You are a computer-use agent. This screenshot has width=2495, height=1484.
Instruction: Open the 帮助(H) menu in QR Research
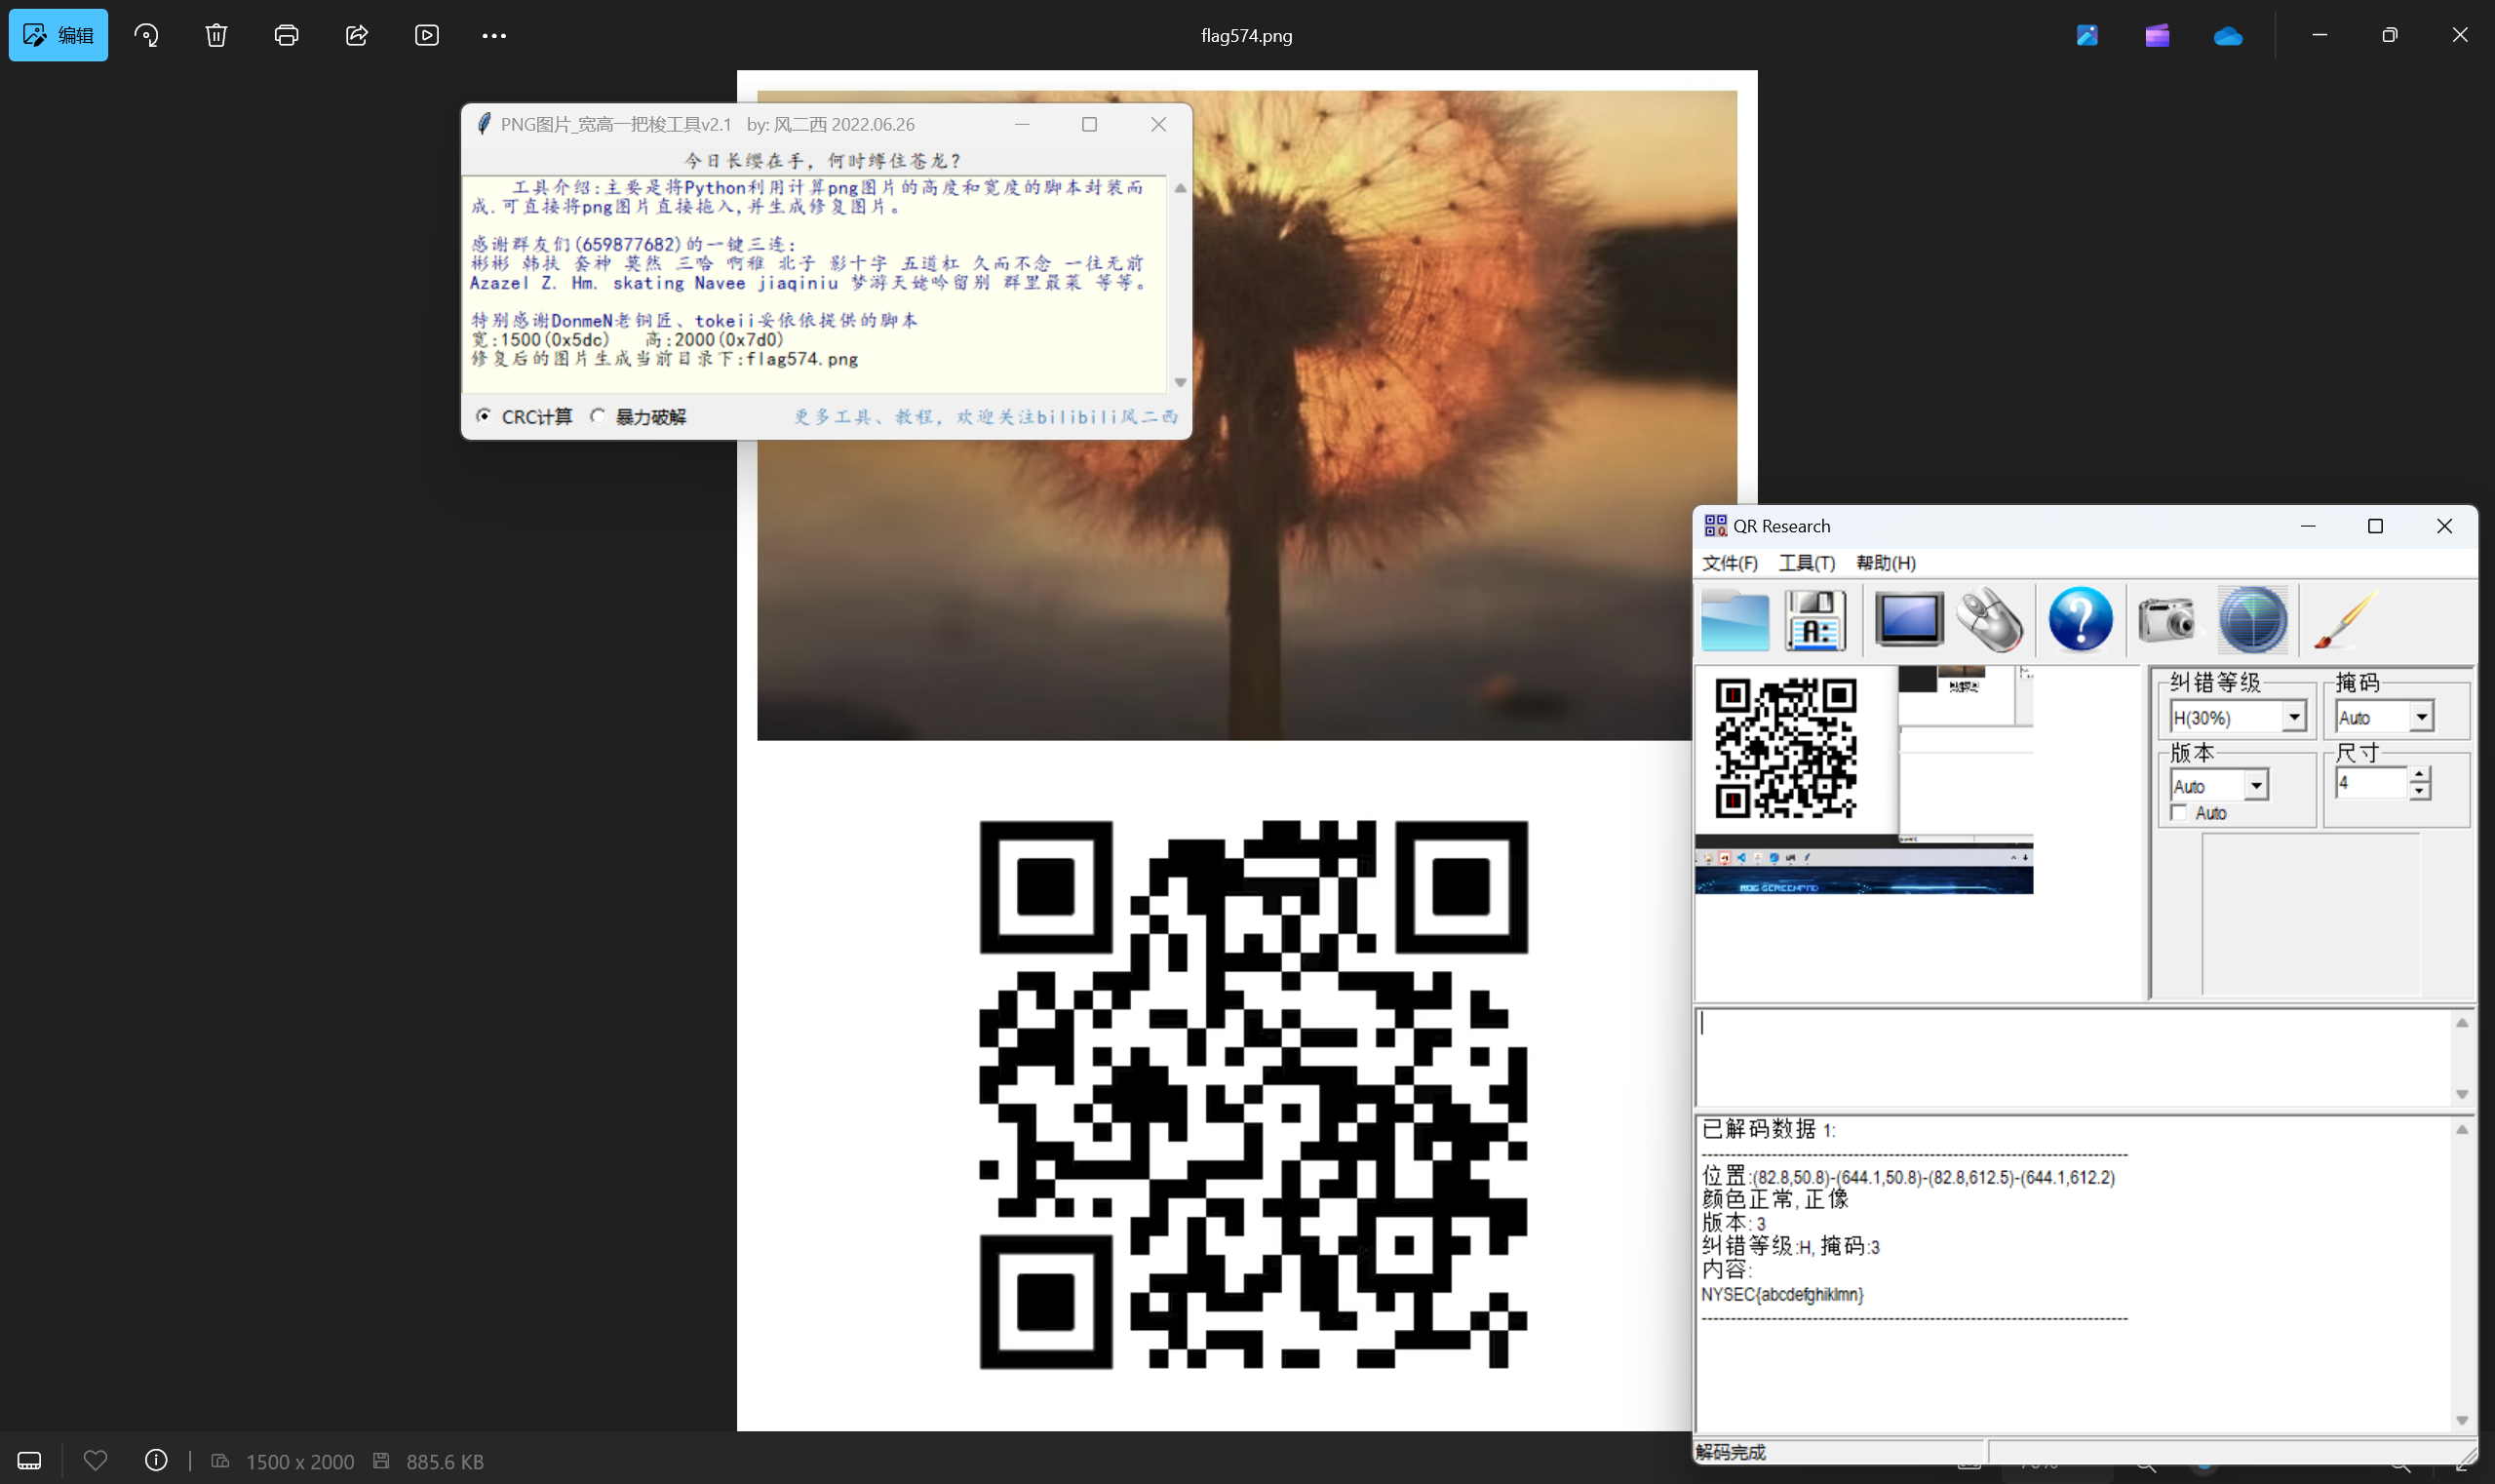point(1886,562)
